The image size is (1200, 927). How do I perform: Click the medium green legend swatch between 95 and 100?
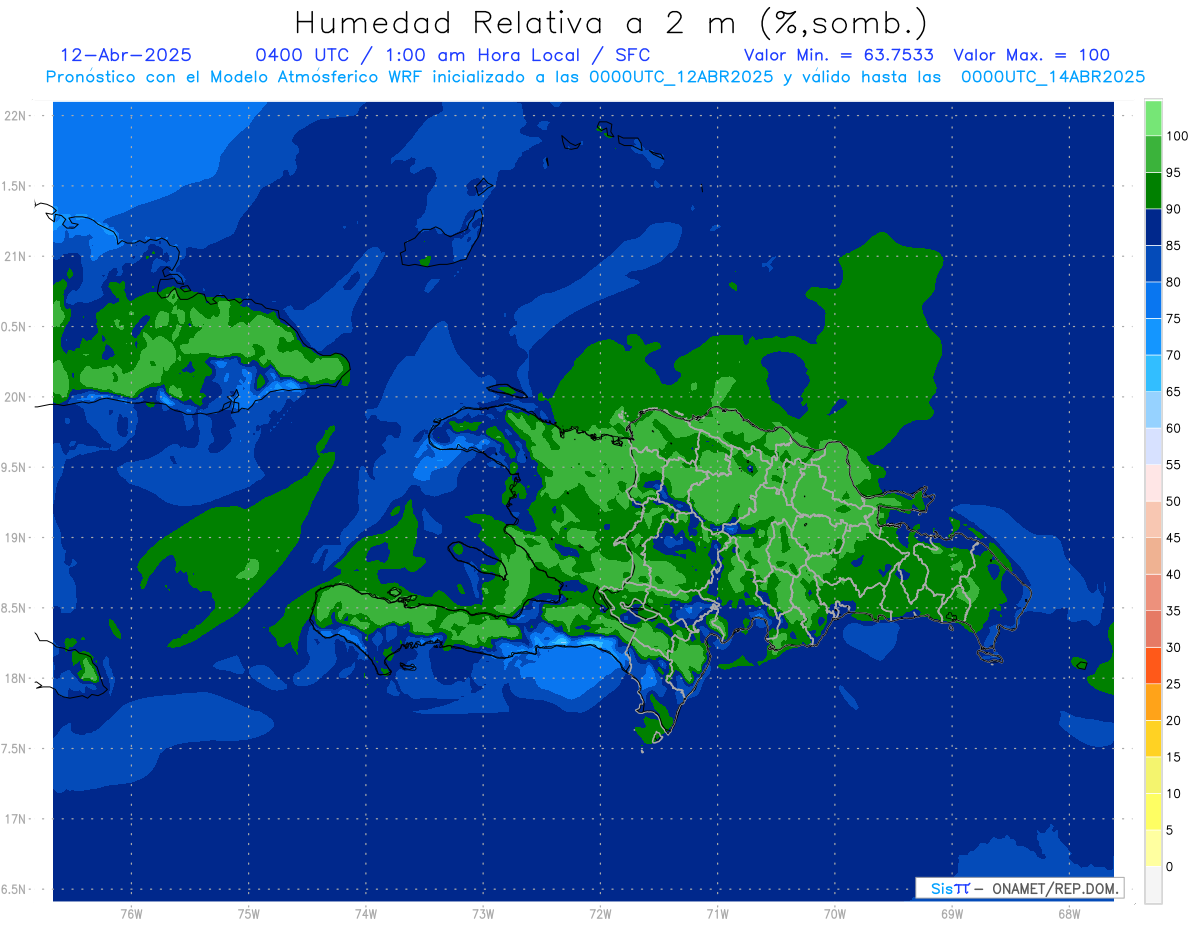pos(1153,154)
